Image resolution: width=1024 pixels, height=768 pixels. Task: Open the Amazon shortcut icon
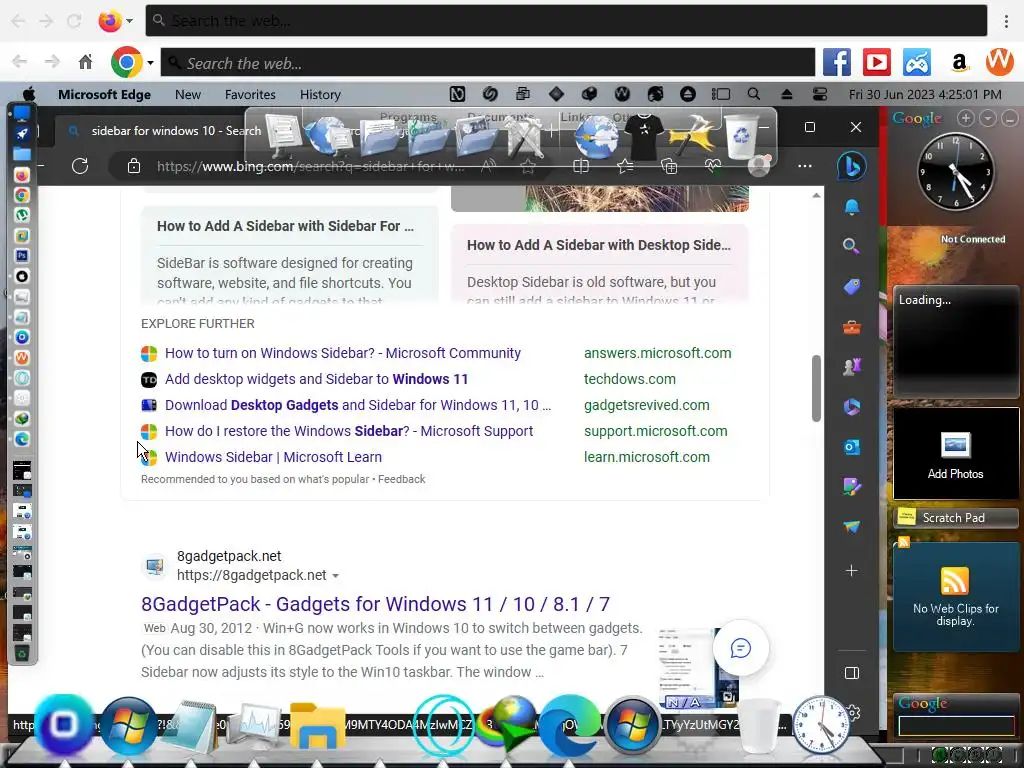pos(959,63)
